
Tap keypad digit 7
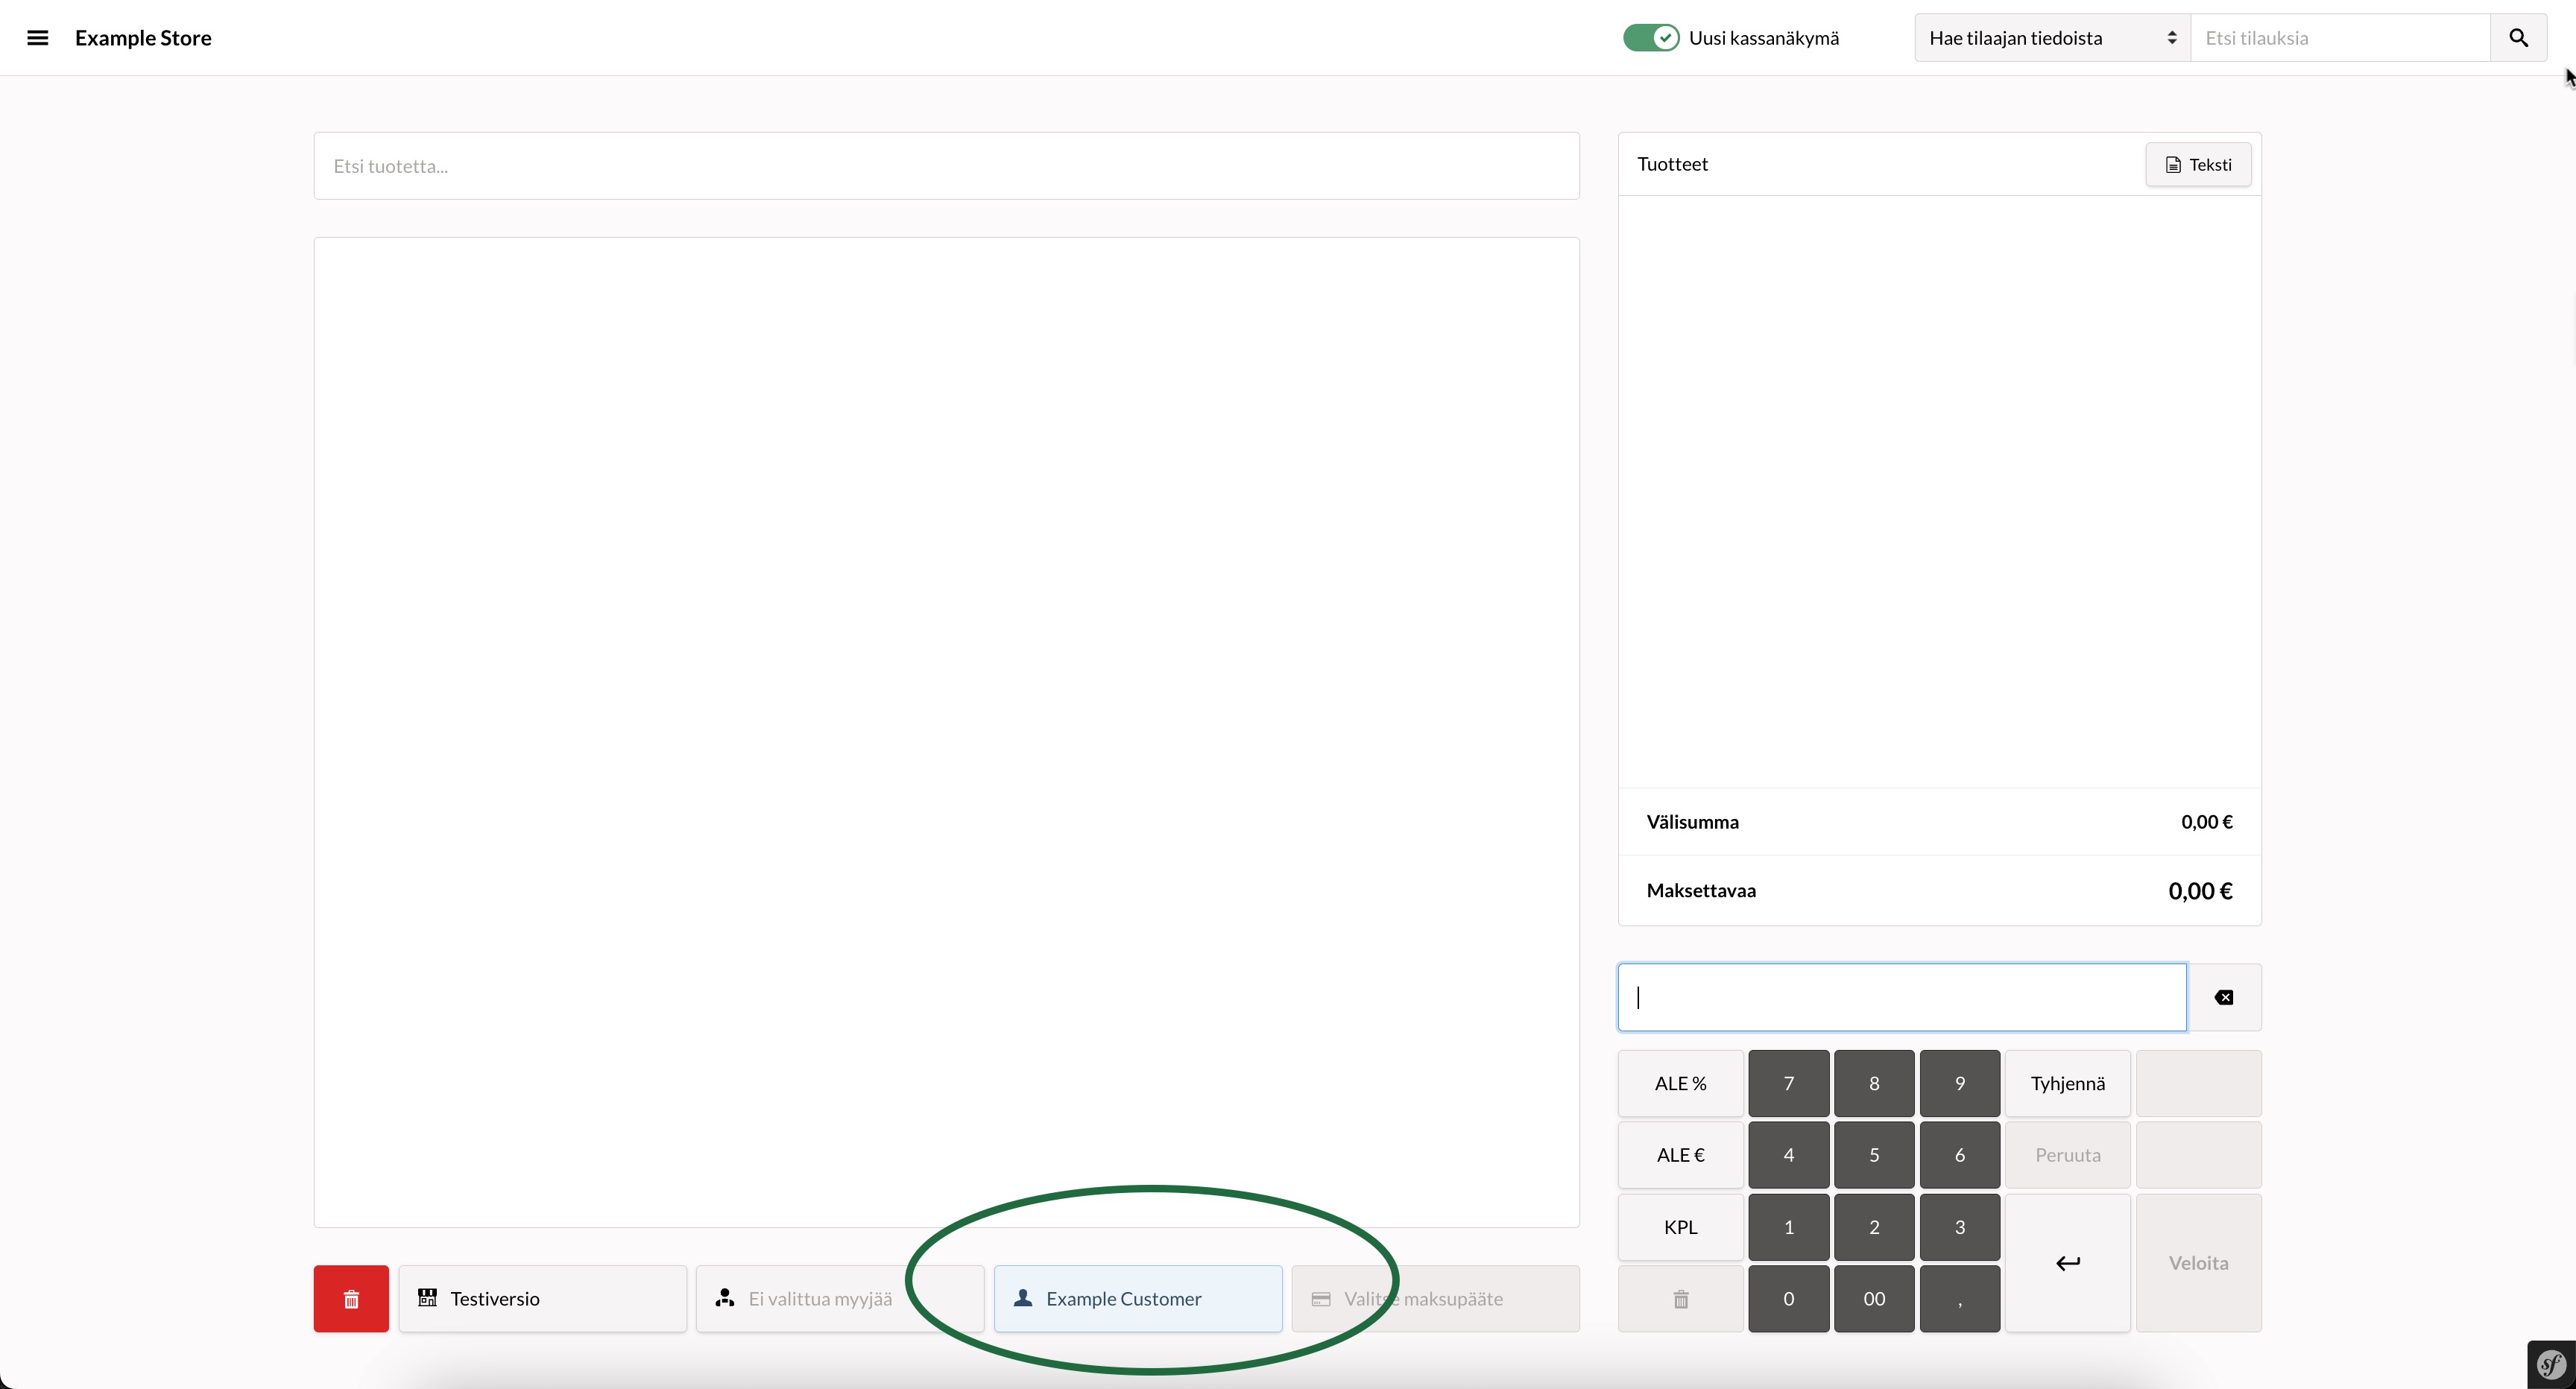1789,1083
